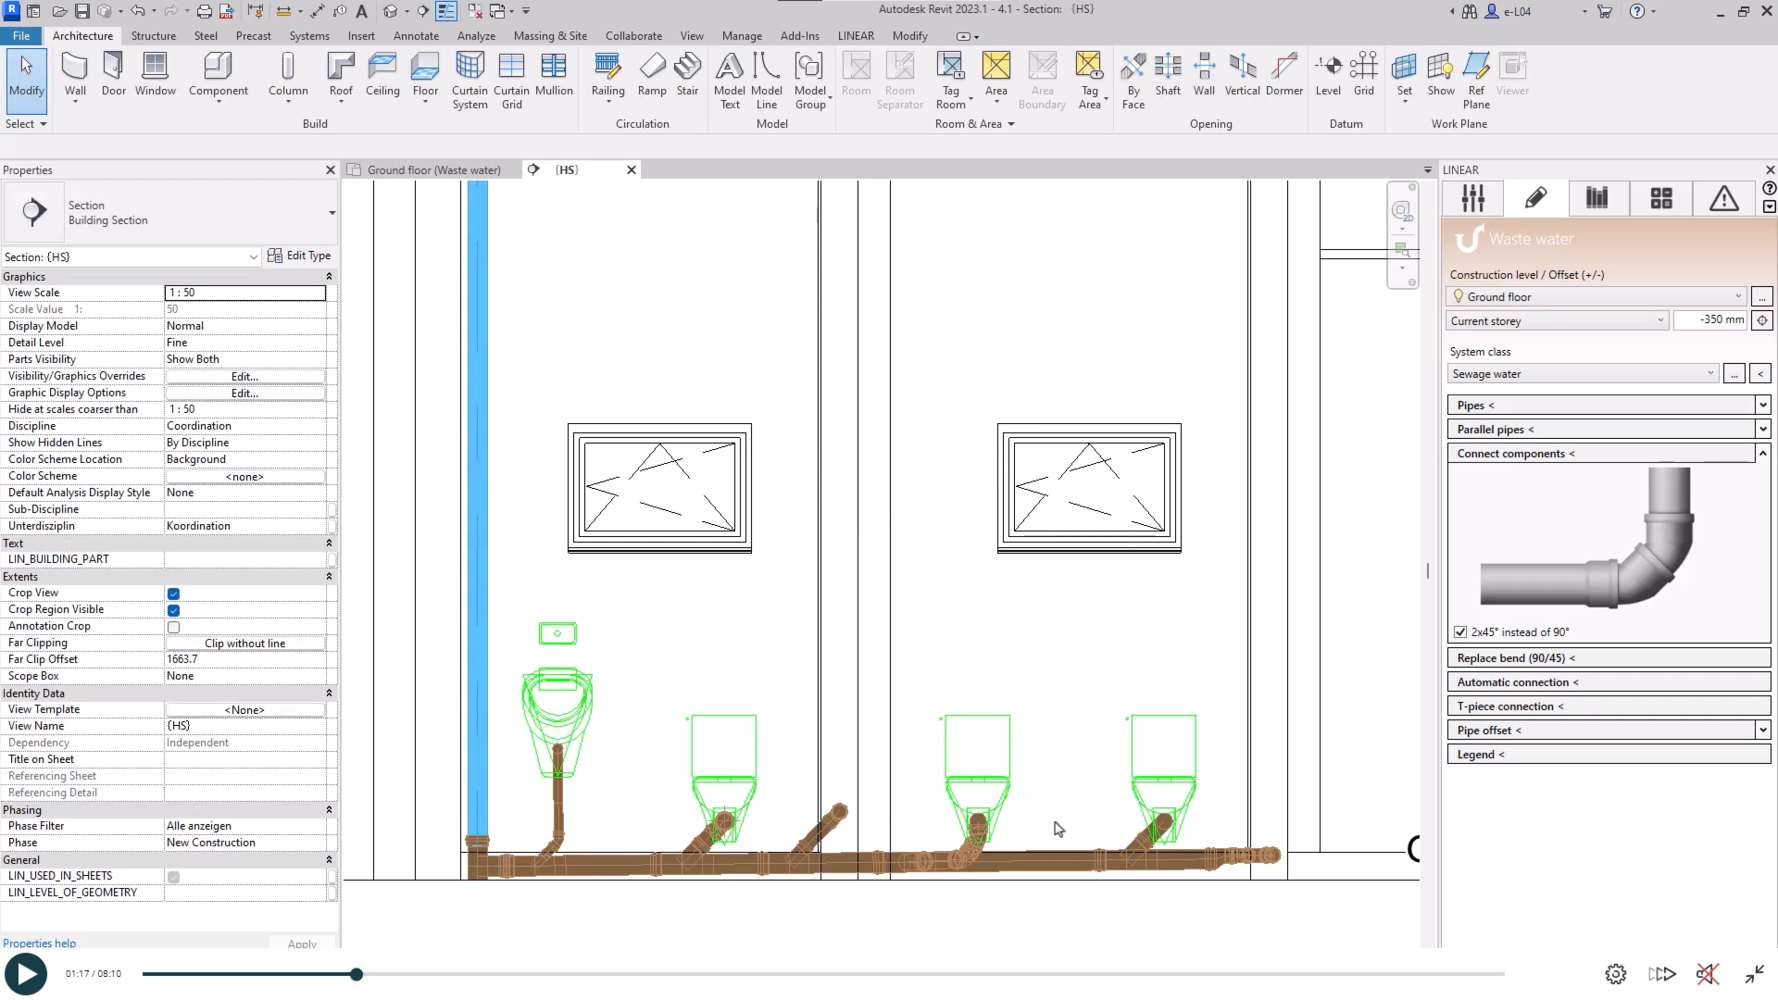This screenshot has height=1000, width=1778.
Task: Open the Properties help link
Action: tap(39, 943)
